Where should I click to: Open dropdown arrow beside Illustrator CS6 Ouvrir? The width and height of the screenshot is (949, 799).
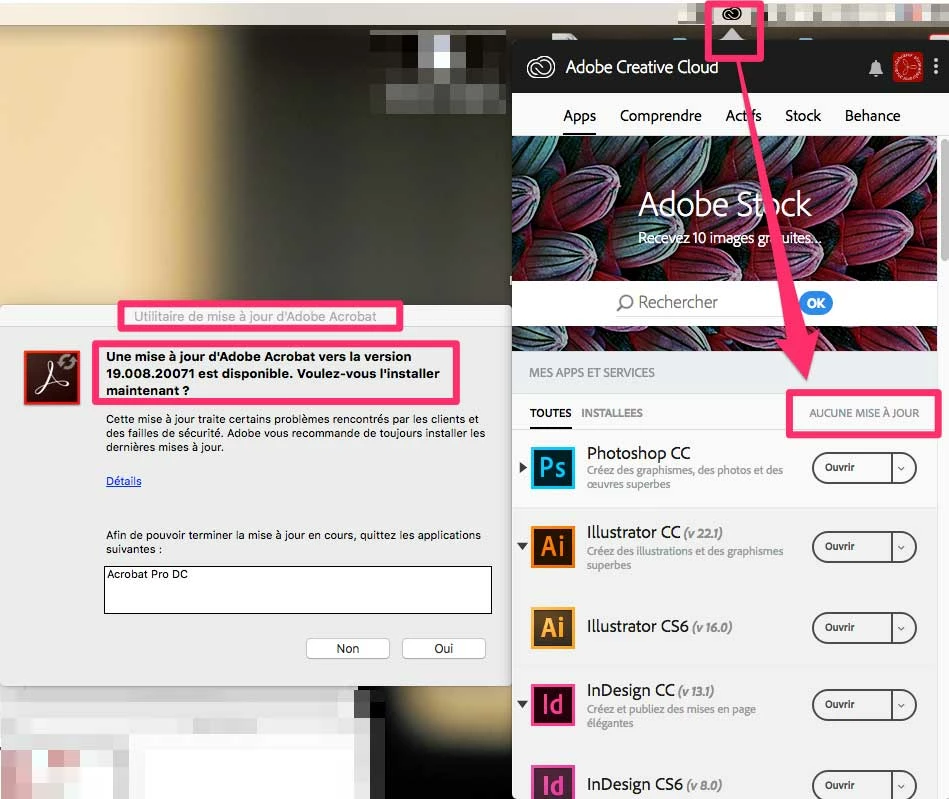pos(902,628)
